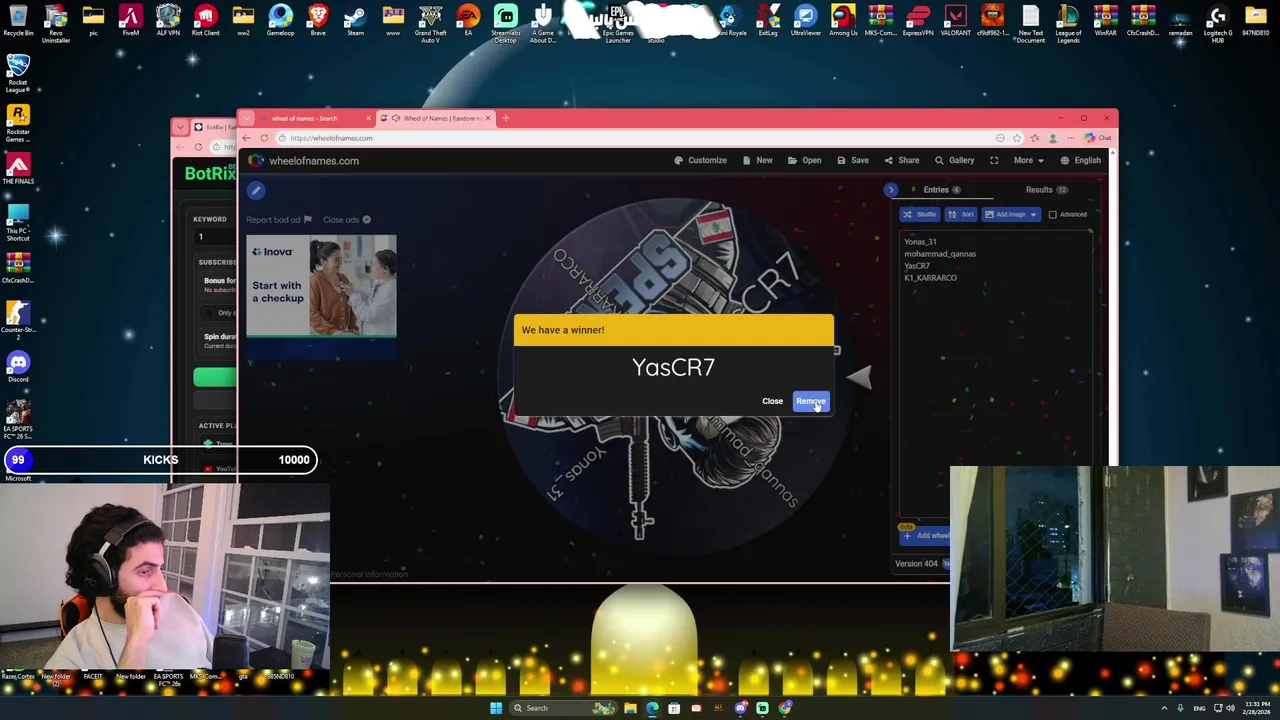Open the Customize option
1280x720 pixels.
700,160
